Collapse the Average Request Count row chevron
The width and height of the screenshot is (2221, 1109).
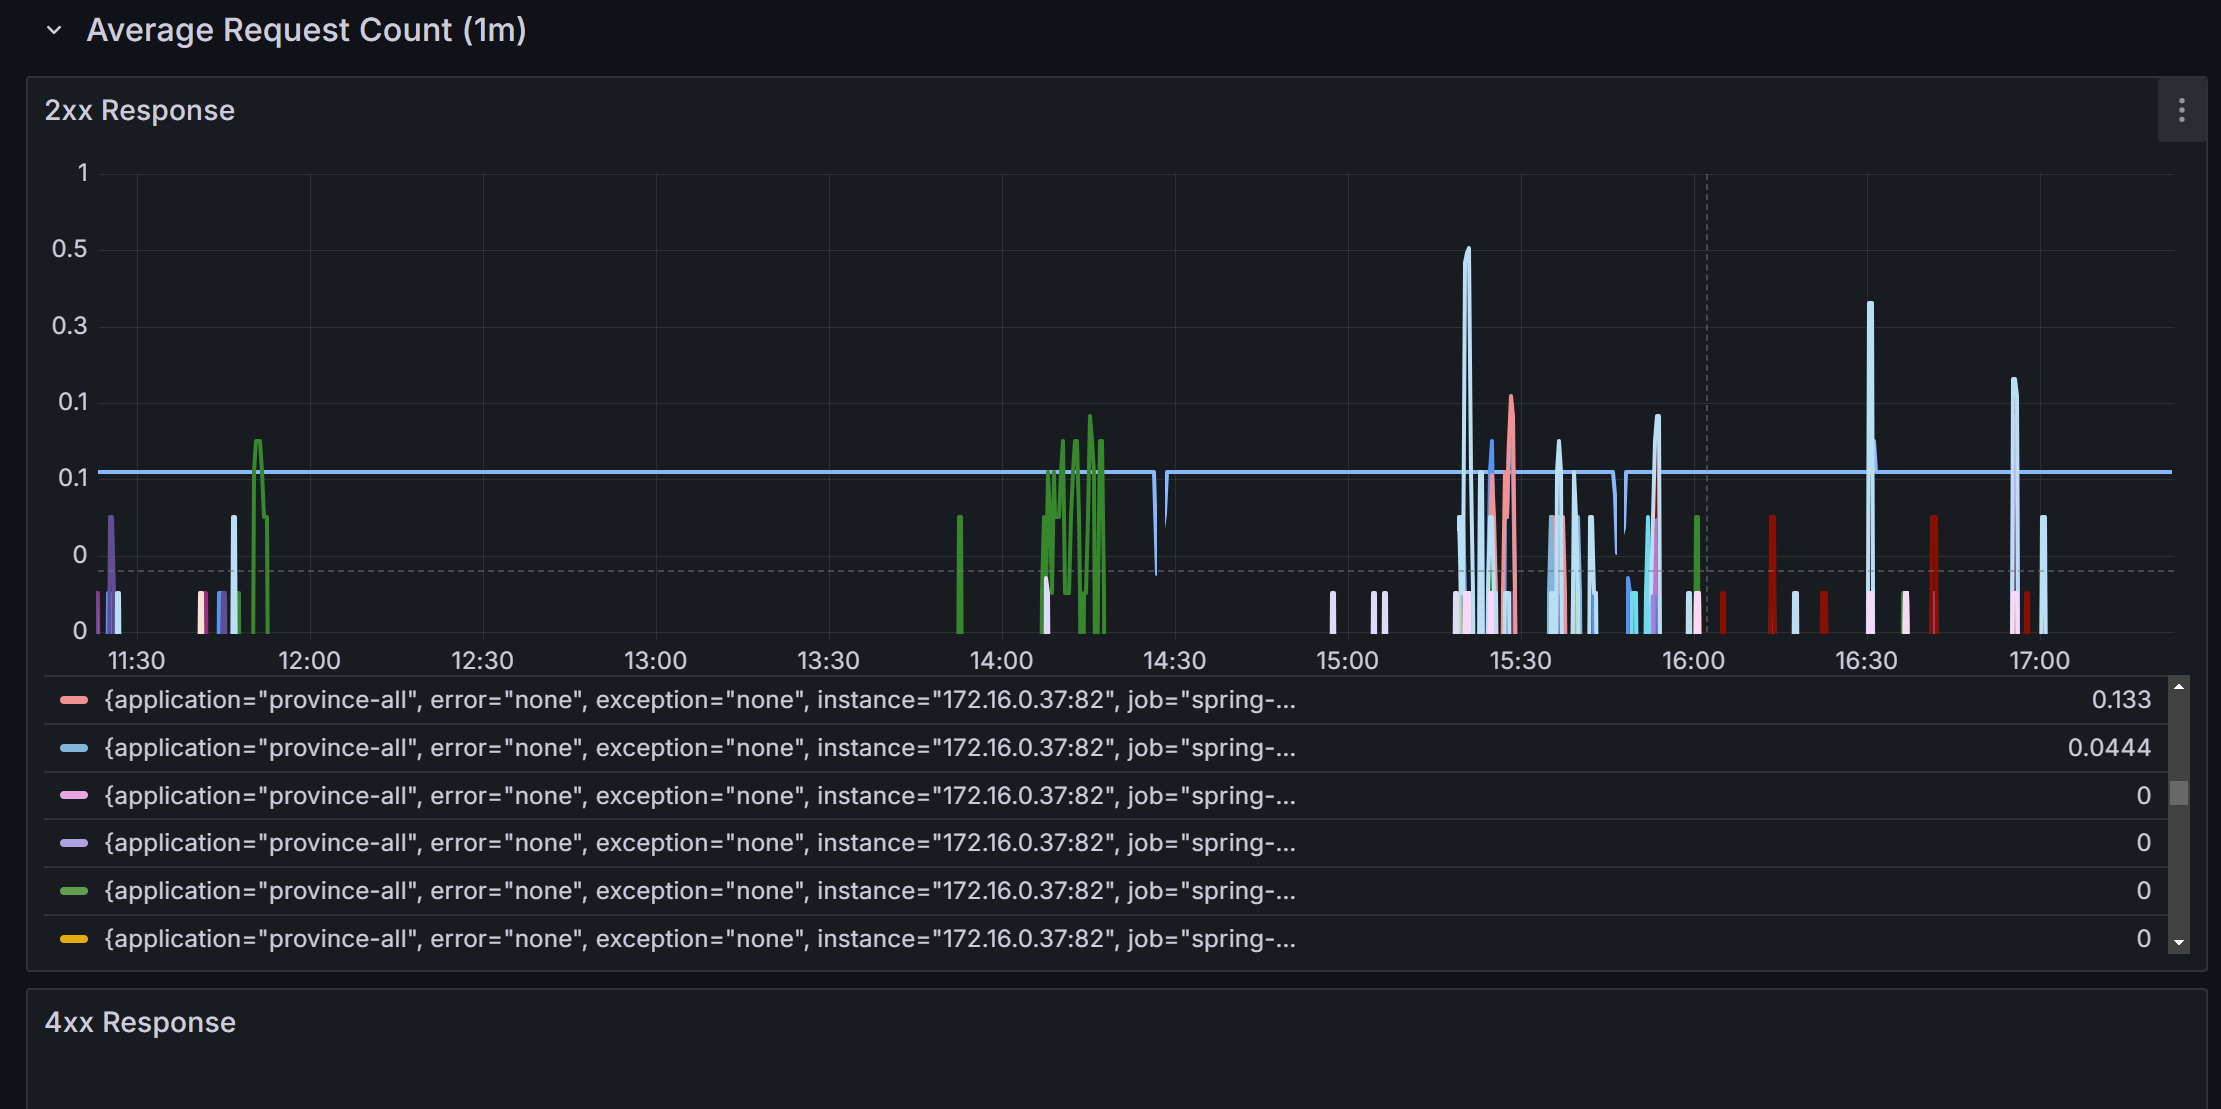click(x=55, y=31)
